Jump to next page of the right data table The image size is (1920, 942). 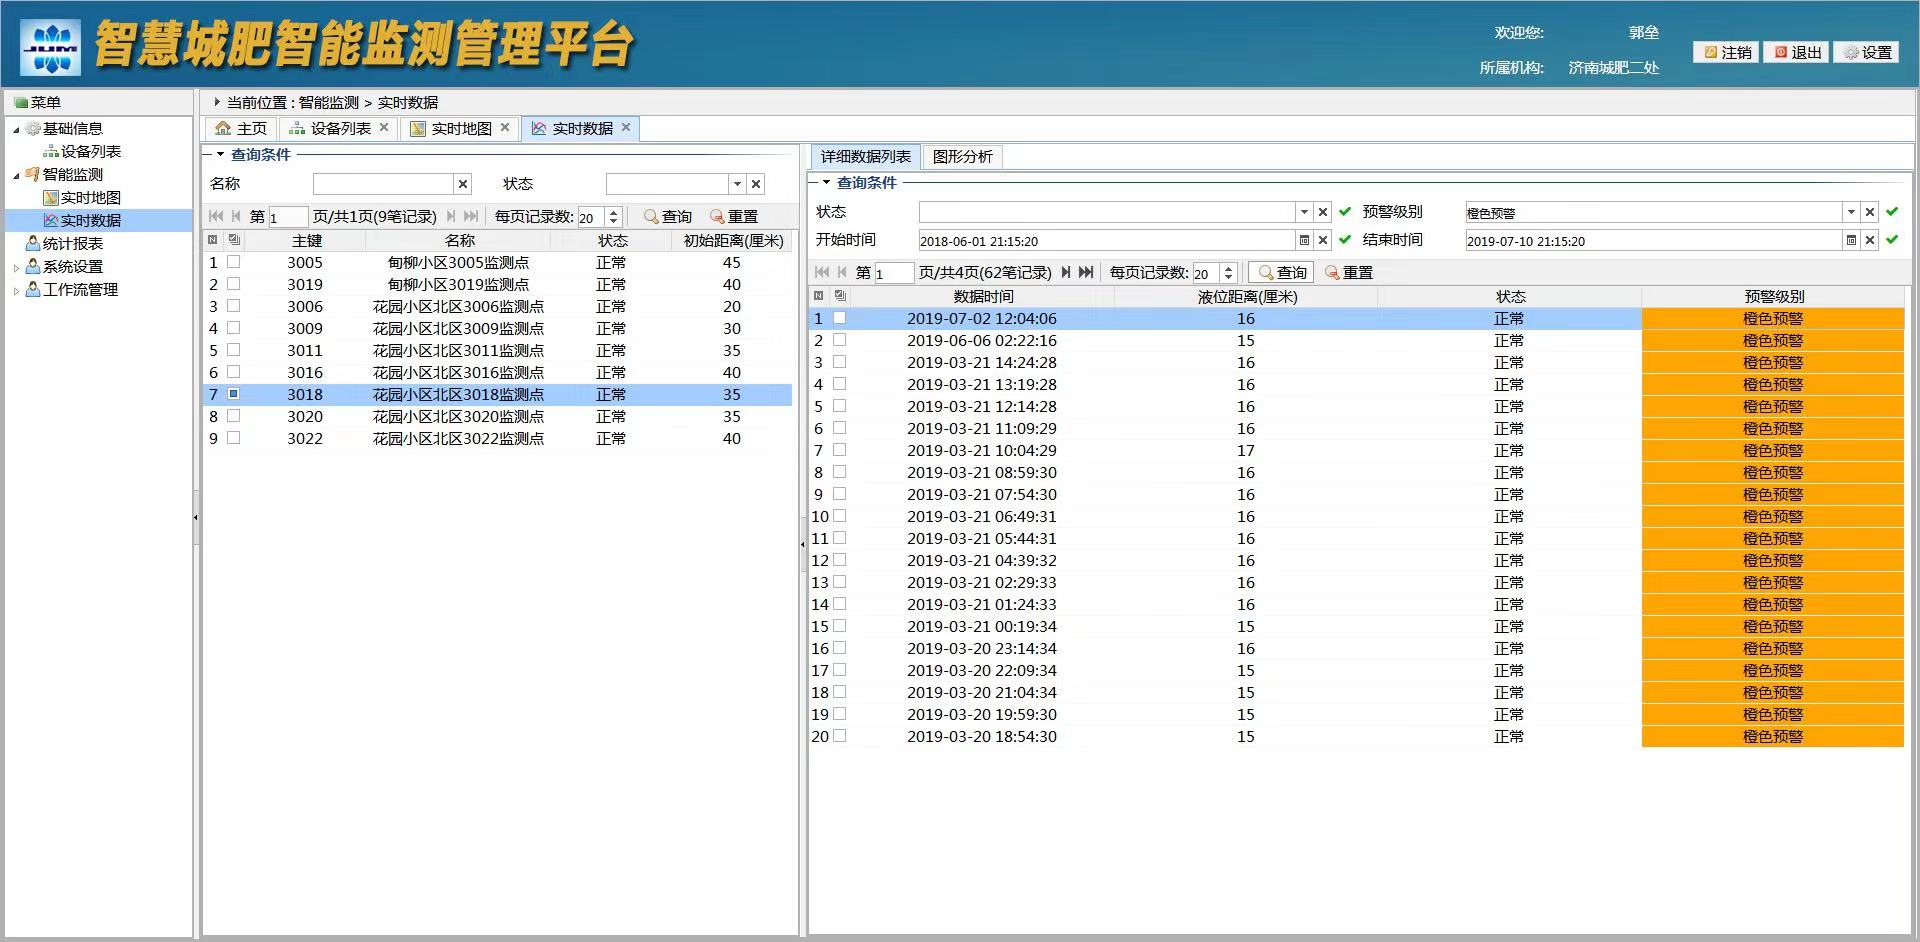[x=1066, y=272]
